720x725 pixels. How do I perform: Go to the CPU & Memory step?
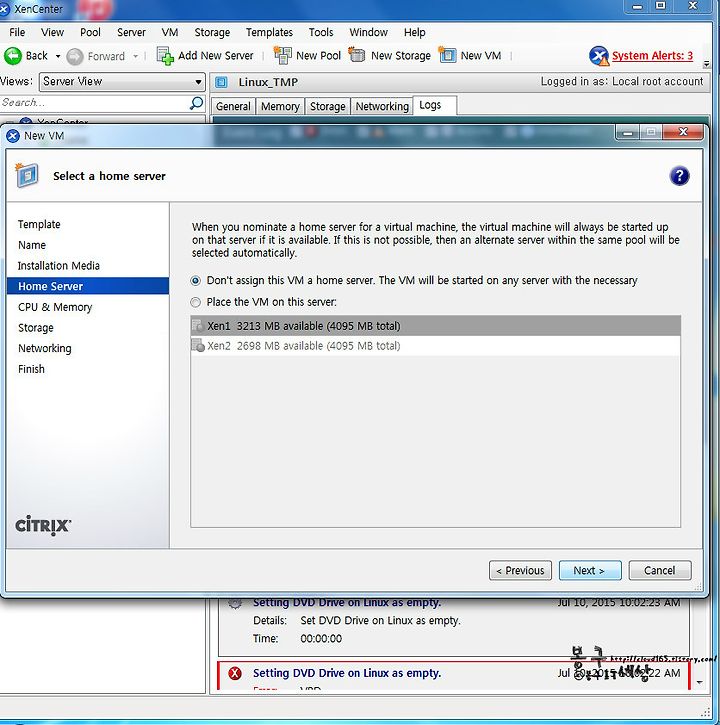(x=55, y=307)
